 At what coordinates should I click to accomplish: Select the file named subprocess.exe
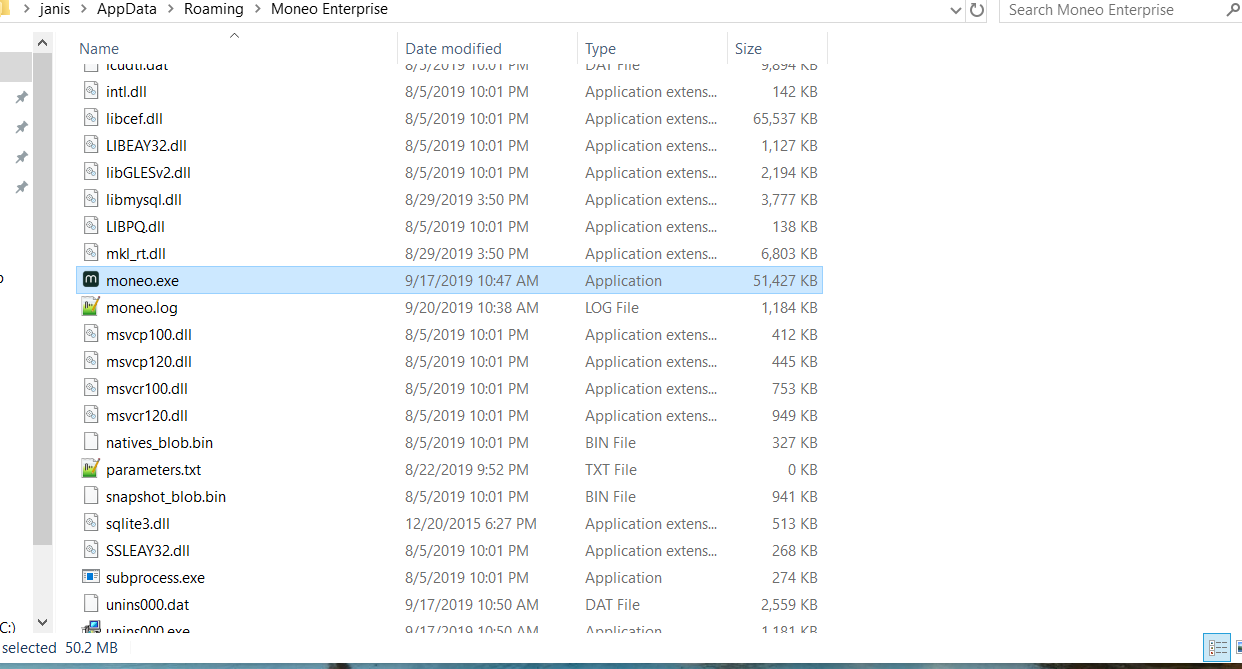155,578
